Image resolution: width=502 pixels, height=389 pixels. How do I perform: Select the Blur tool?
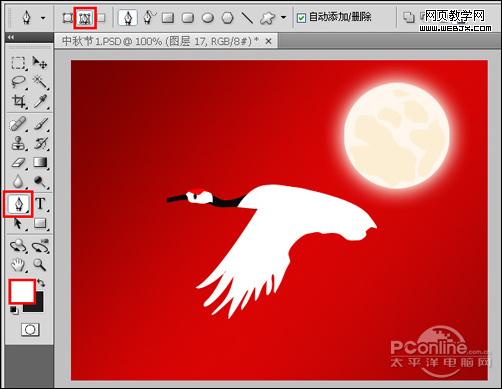click(18, 182)
